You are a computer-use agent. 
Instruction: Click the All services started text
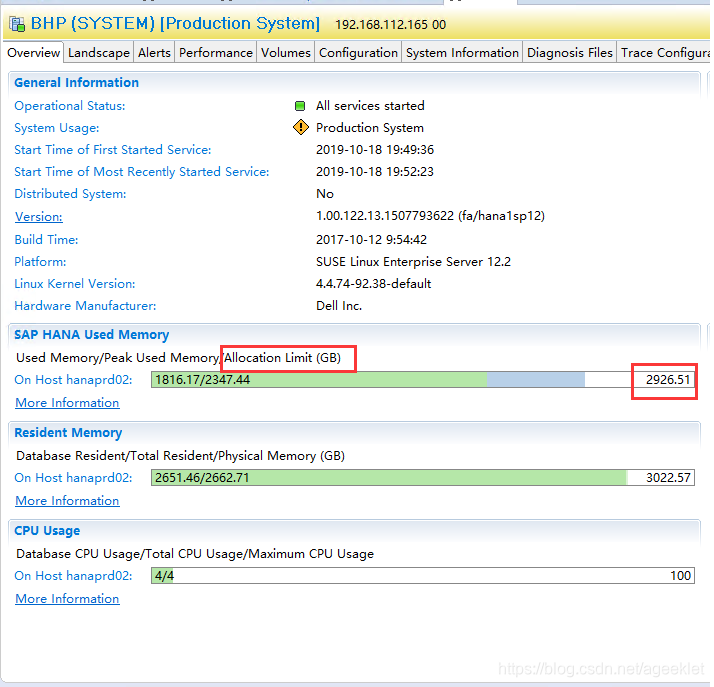tap(370, 106)
